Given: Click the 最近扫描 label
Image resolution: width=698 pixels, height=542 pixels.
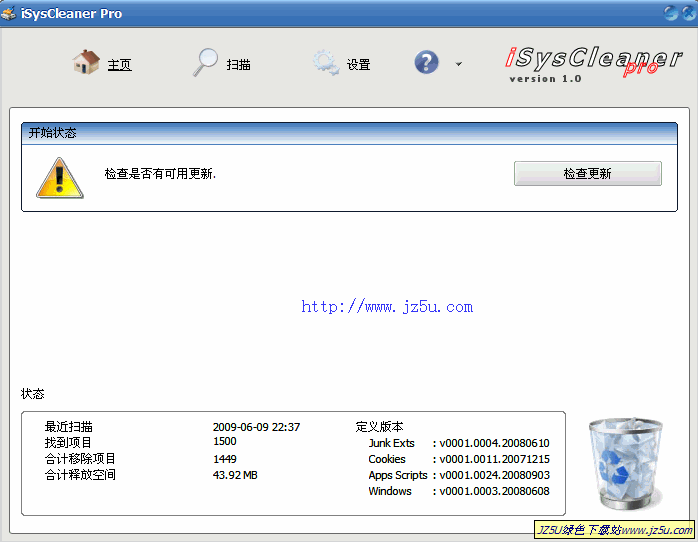Looking at the screenshot, I should coord(68,427).
